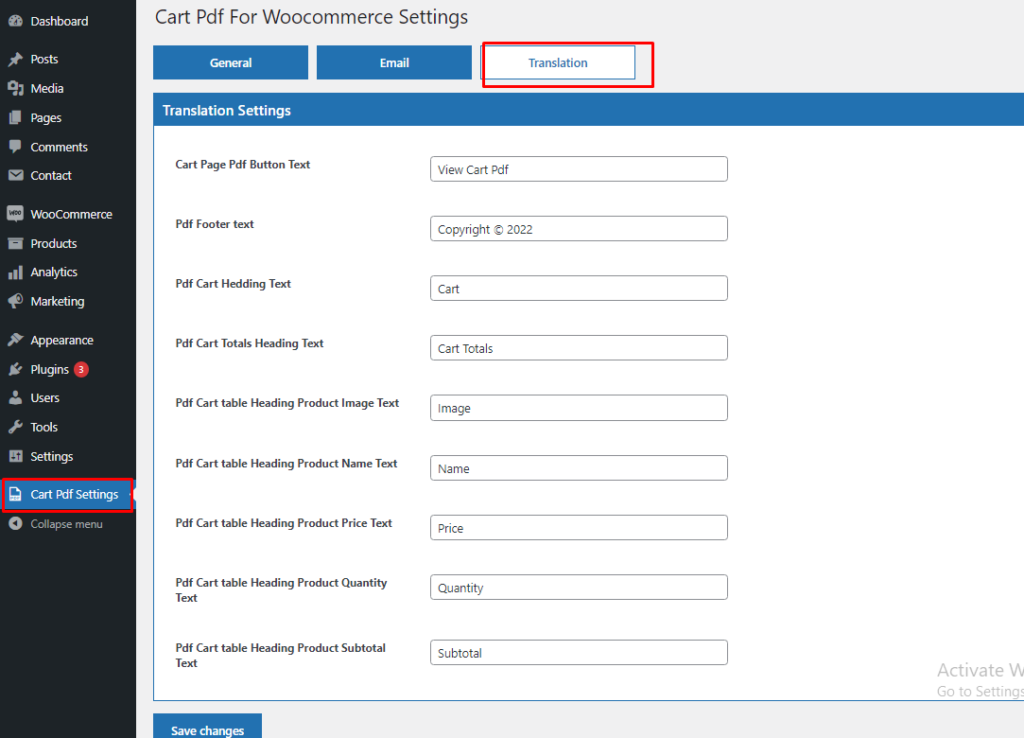
Task: Switch to the Email tab
Action: (x=394, y=63)
